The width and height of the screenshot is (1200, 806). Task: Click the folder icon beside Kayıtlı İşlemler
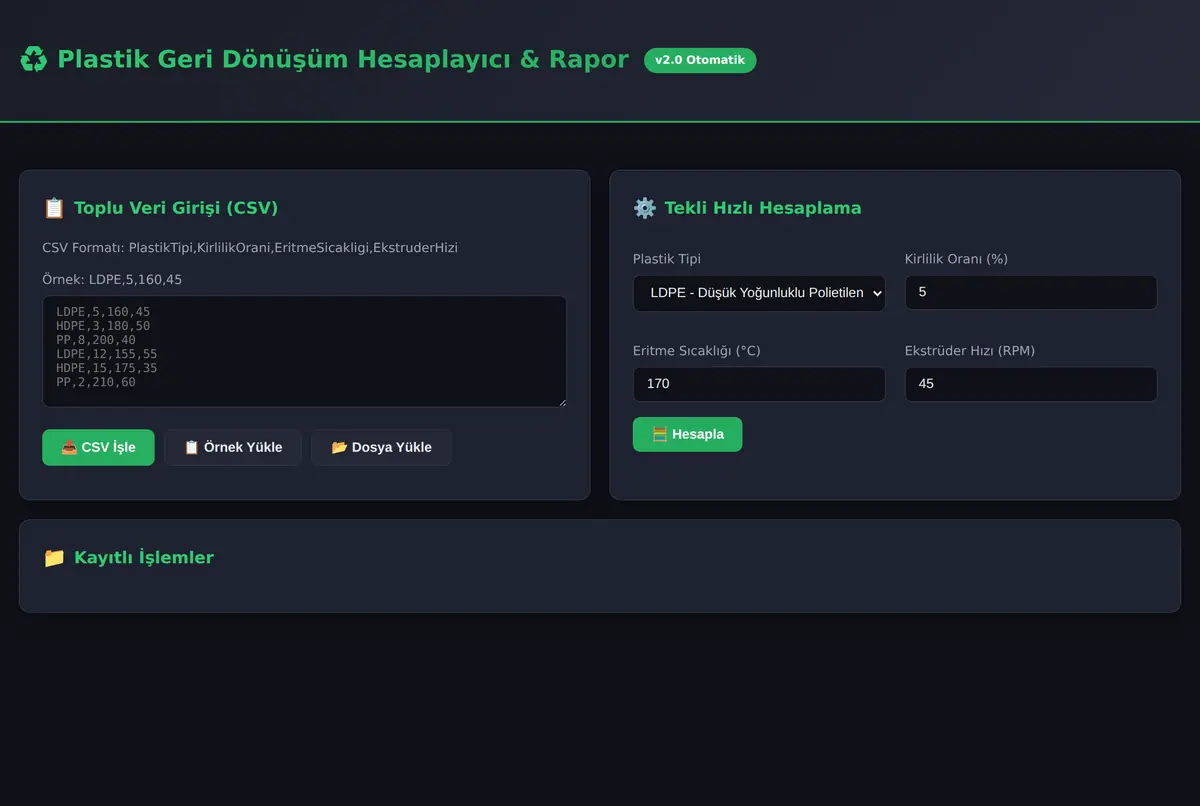point(54,557)
